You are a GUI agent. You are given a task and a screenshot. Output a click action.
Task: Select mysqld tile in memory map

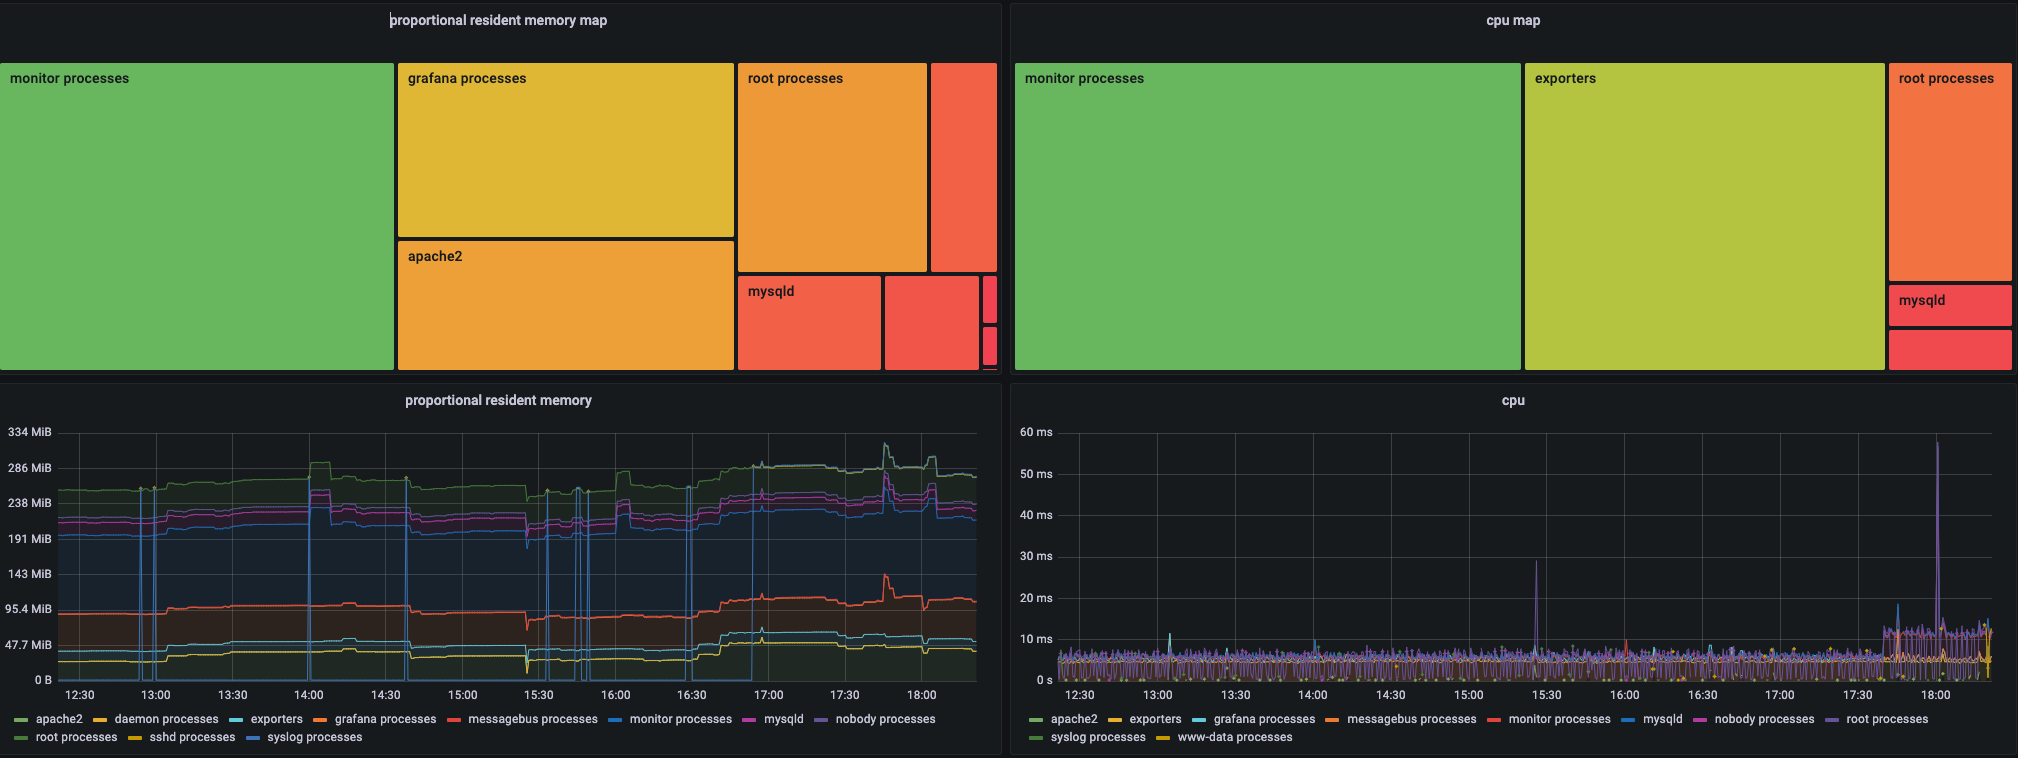[810, 323]
